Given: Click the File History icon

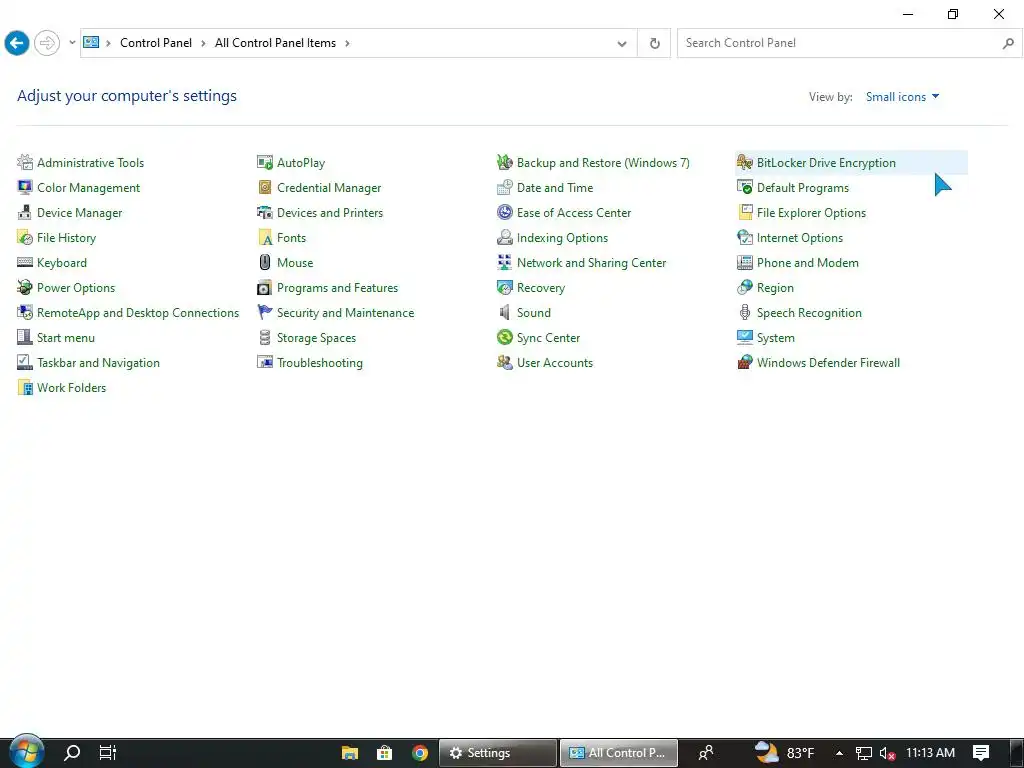Looking at the screenshot, I should pyautogui.click(x=25, y=237).
